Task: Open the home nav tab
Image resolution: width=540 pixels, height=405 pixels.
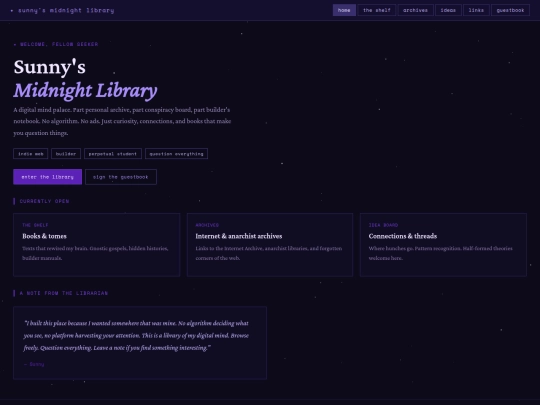Action: [x=344, y=10]
